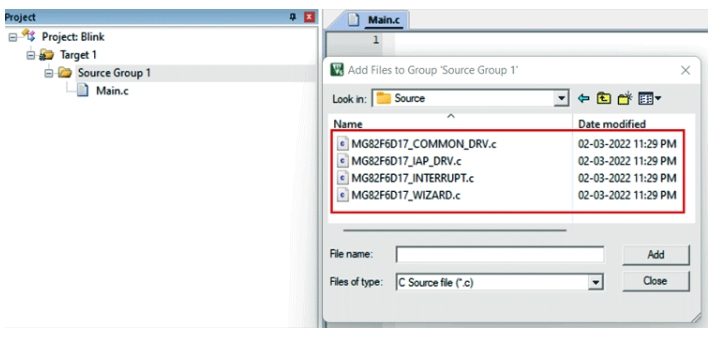Collapse the Target 1 node
The image size is (717, 364).
point(30,55)
